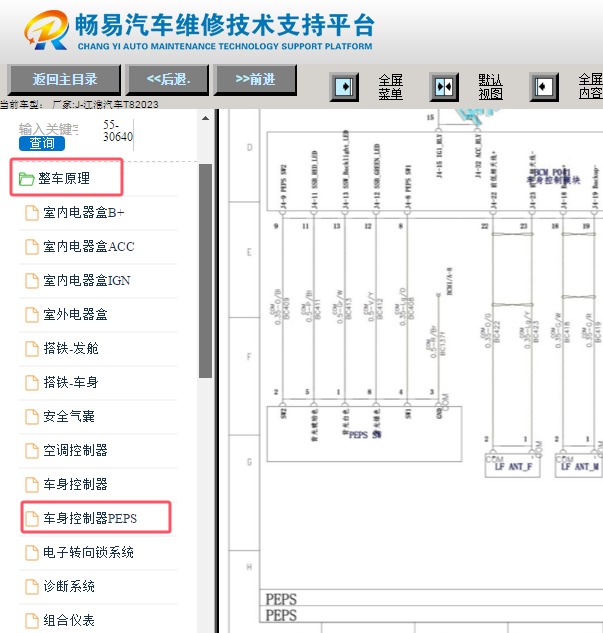Click the 全屏菜单 arrow icon
The width and height of the screenshot is (603, 633).
344,87
